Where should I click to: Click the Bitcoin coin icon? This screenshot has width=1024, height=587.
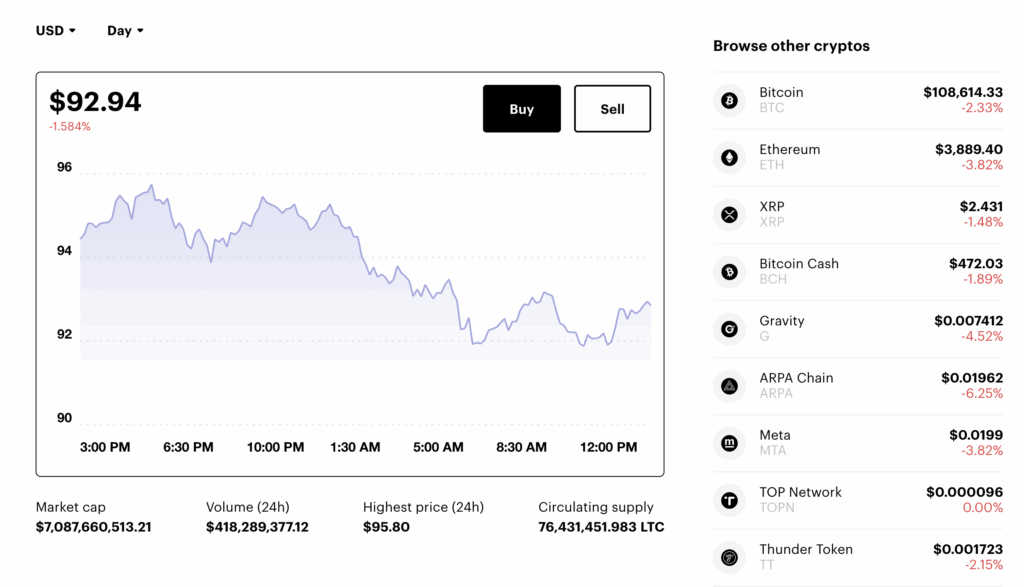pyautogui.click(x=729, y=100)
